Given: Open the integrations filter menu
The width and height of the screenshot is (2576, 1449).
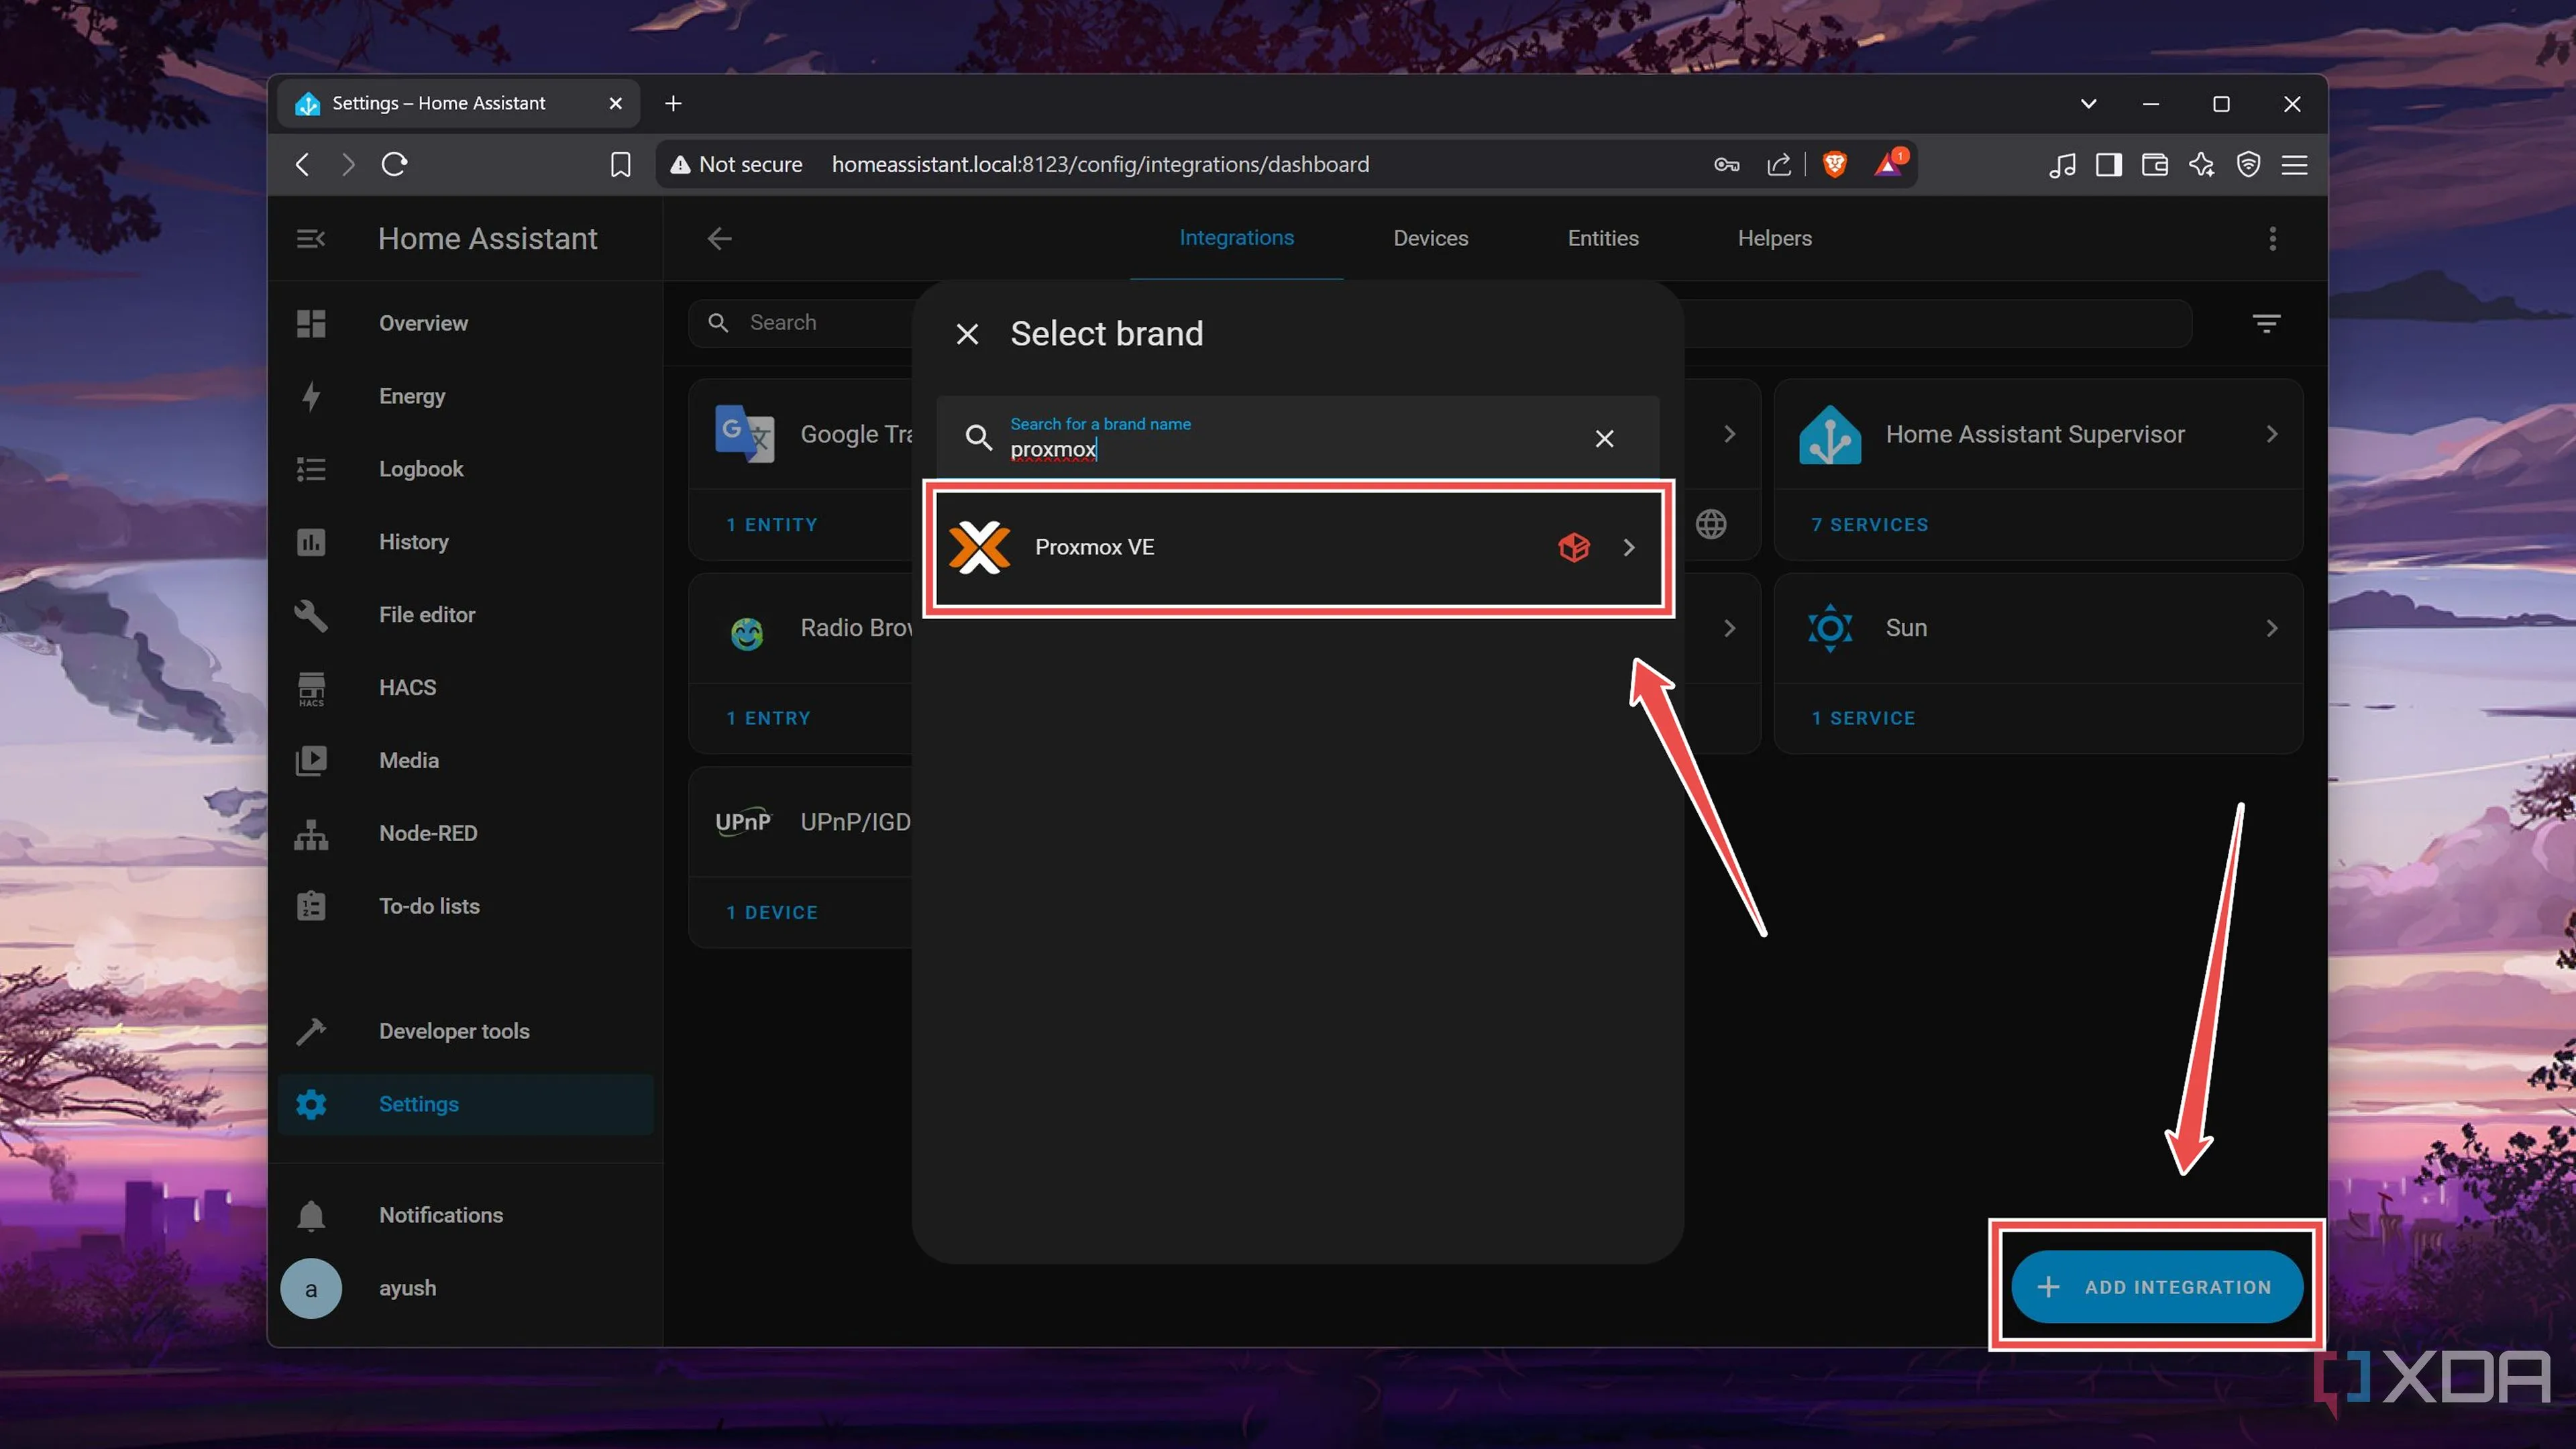Looking at the screenshot, I should (2266, 323).
